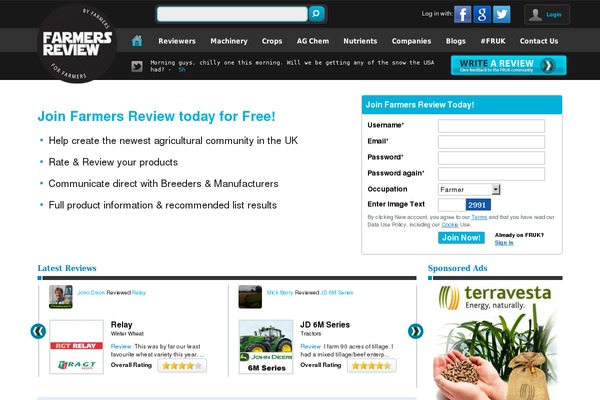Open the JD 6M Series header link
This screenshot has height=400, width=600.
click(337, 292)
